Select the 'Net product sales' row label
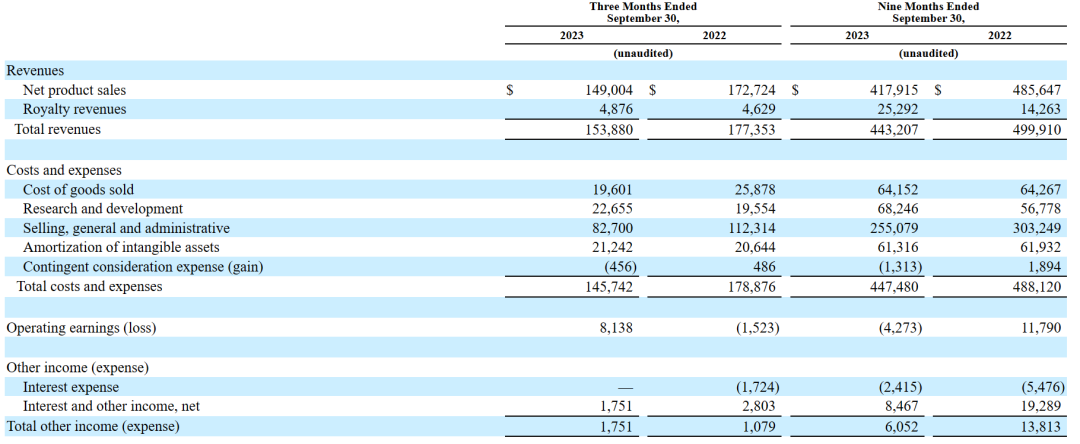 tap(74, 90)
